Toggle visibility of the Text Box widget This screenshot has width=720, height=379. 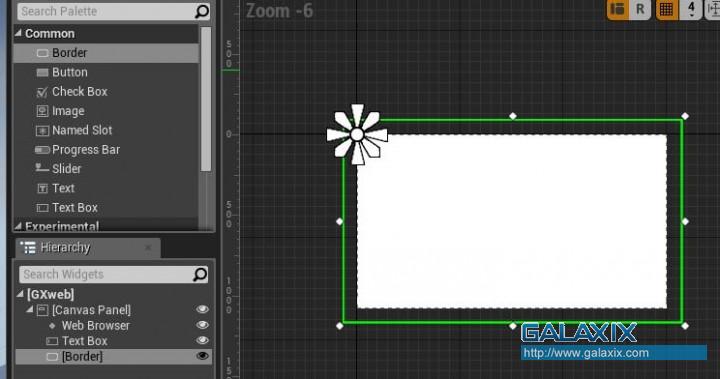(202, 340)
